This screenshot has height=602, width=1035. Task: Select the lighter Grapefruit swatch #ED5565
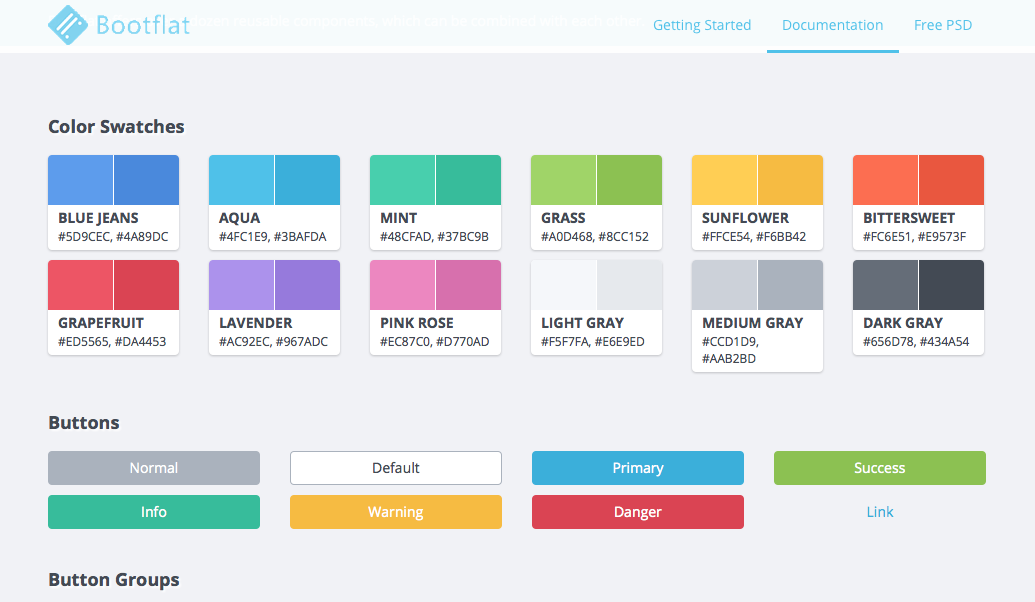tap(81, 285)
